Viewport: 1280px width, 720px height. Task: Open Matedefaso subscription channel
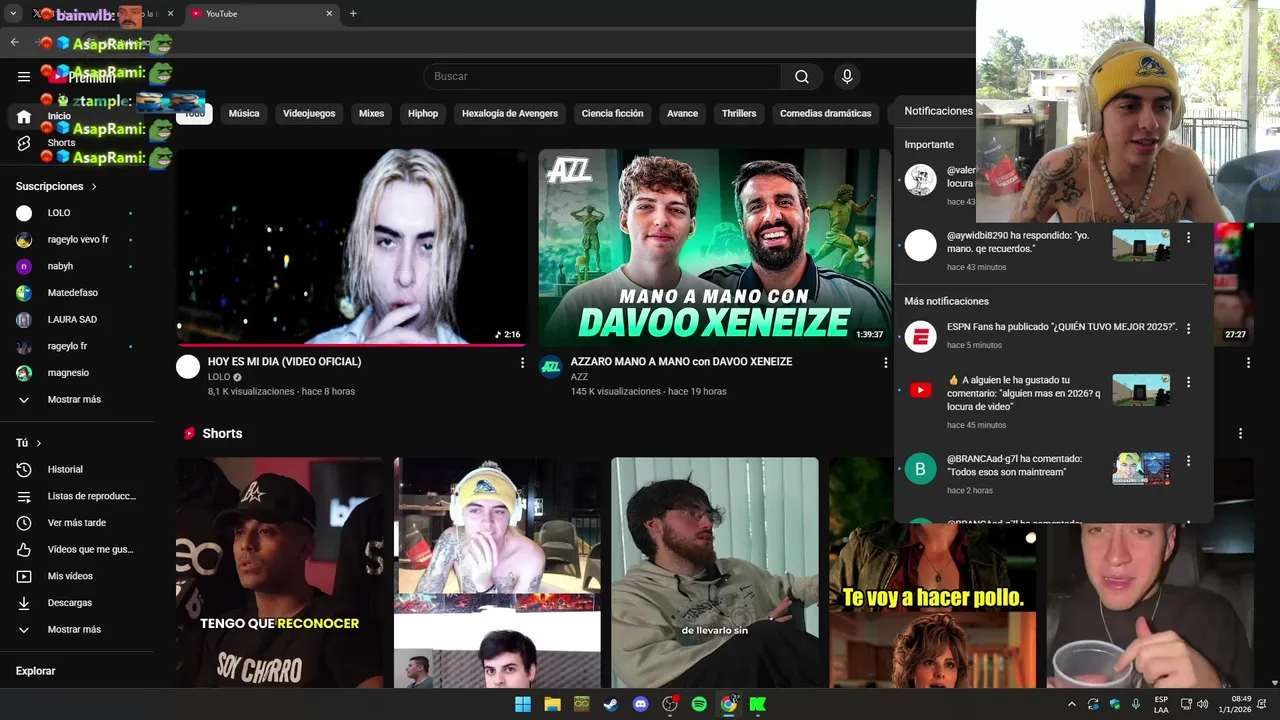(x=76, y=293)
